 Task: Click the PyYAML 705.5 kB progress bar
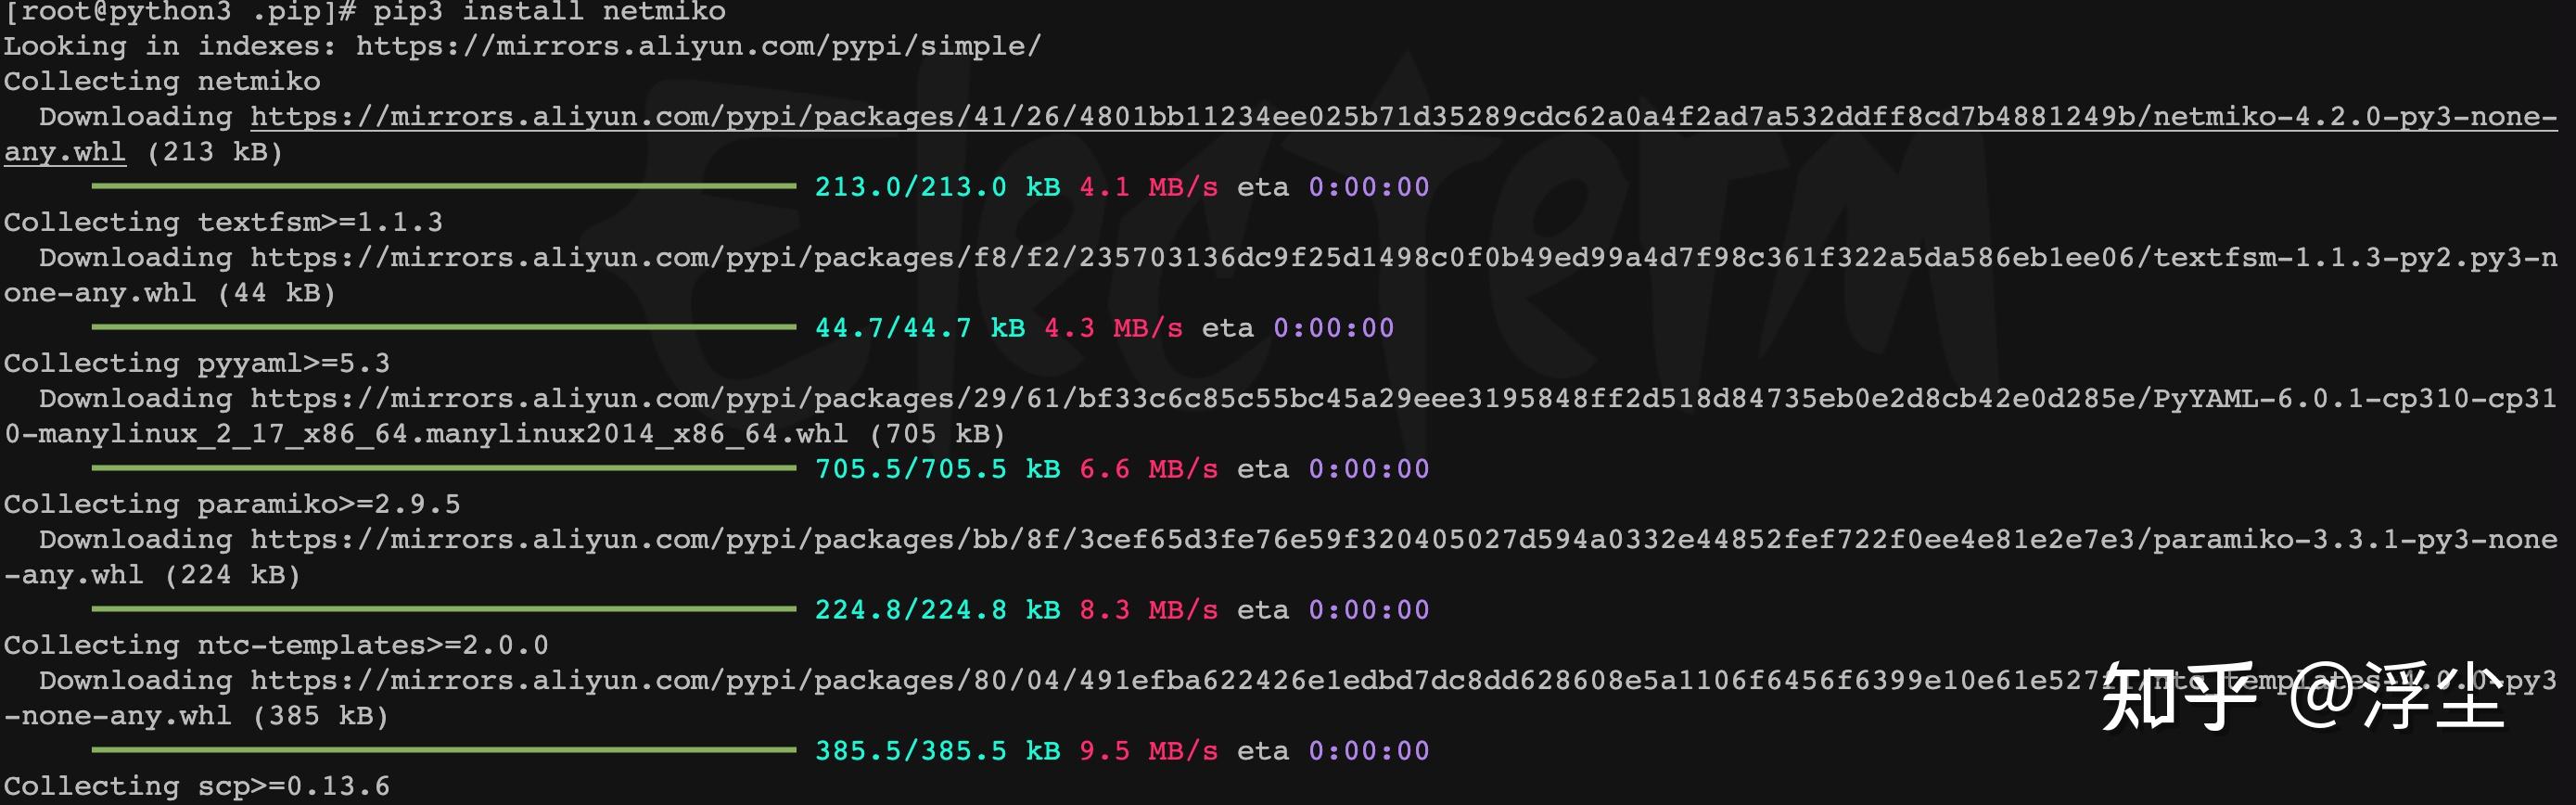tap(444, 468)
